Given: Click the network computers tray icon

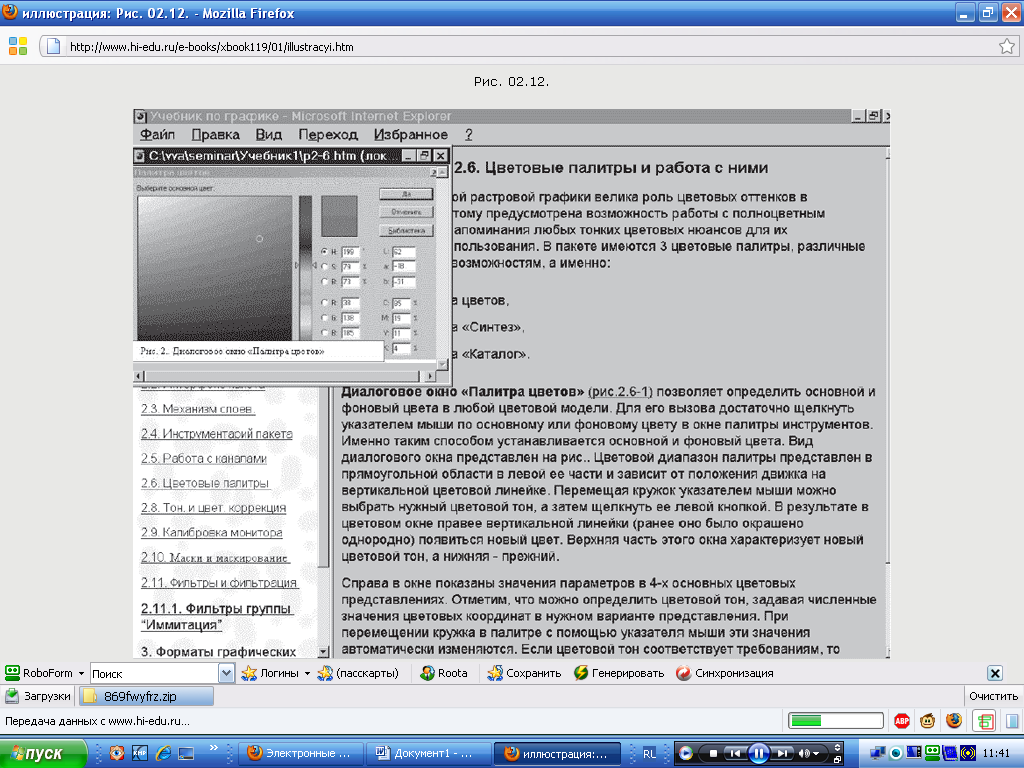Looking at the screenshot, I should (x=877, y=754).
